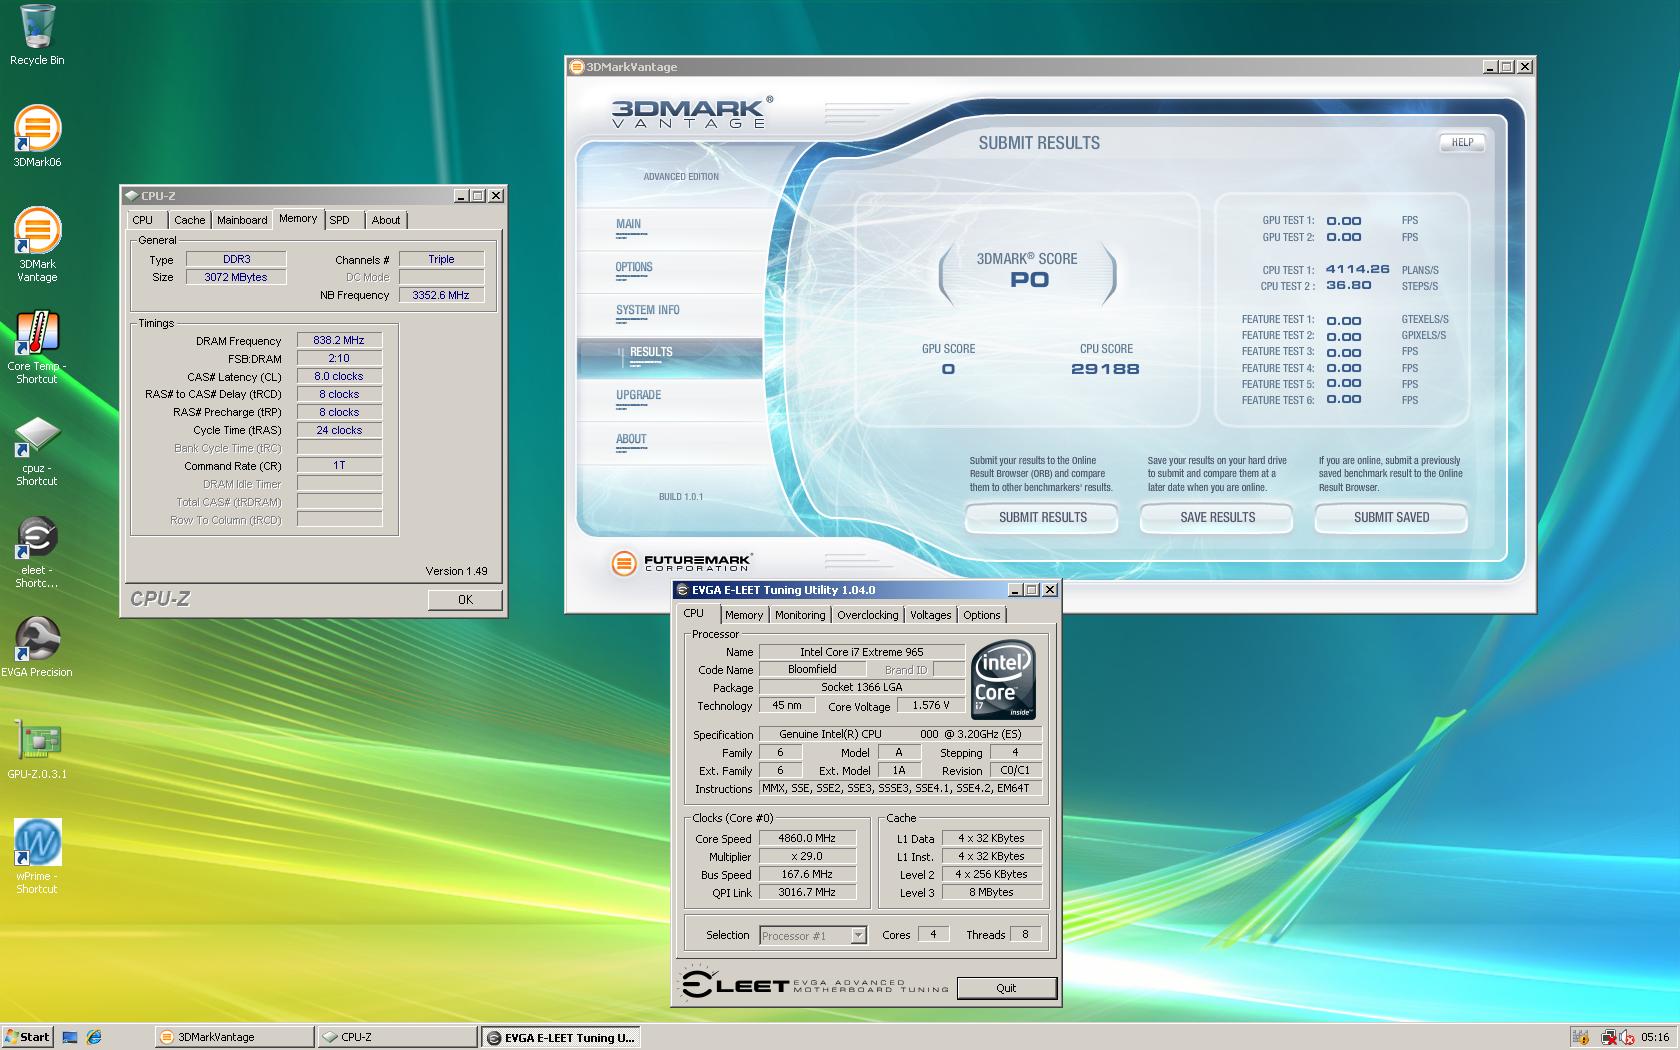
Task: Click the system tray clock
Action: [x=1655, y=1037]
